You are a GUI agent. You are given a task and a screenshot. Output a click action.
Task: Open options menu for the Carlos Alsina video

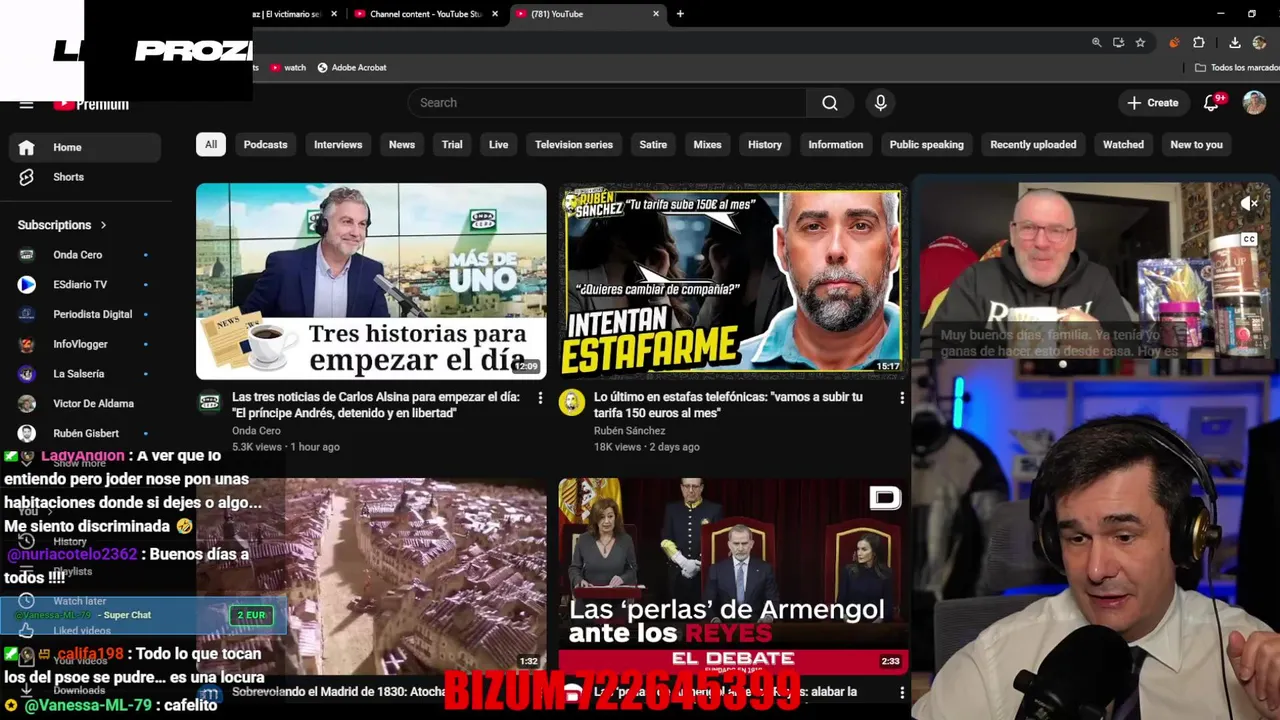pos(540,398)
